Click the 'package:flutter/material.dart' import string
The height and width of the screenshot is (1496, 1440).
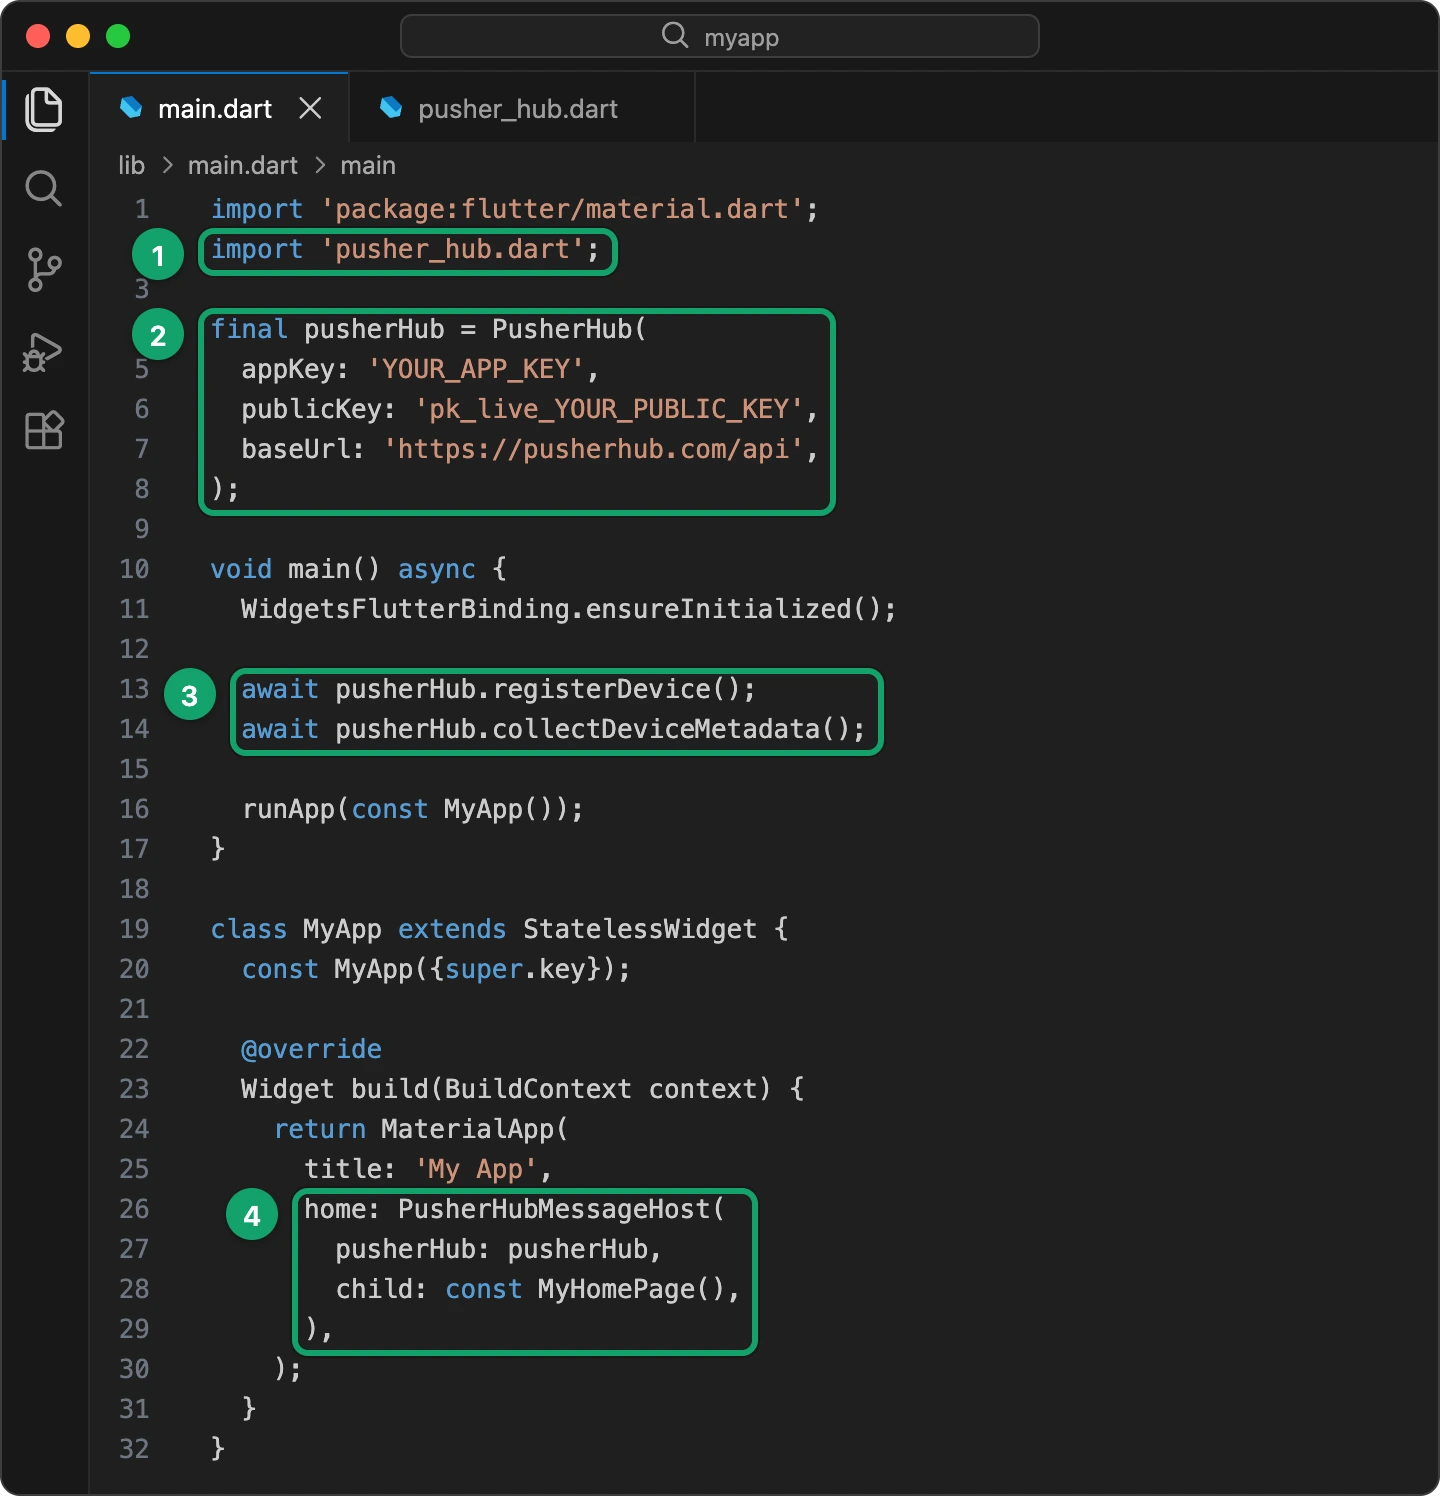pos(563,209)
